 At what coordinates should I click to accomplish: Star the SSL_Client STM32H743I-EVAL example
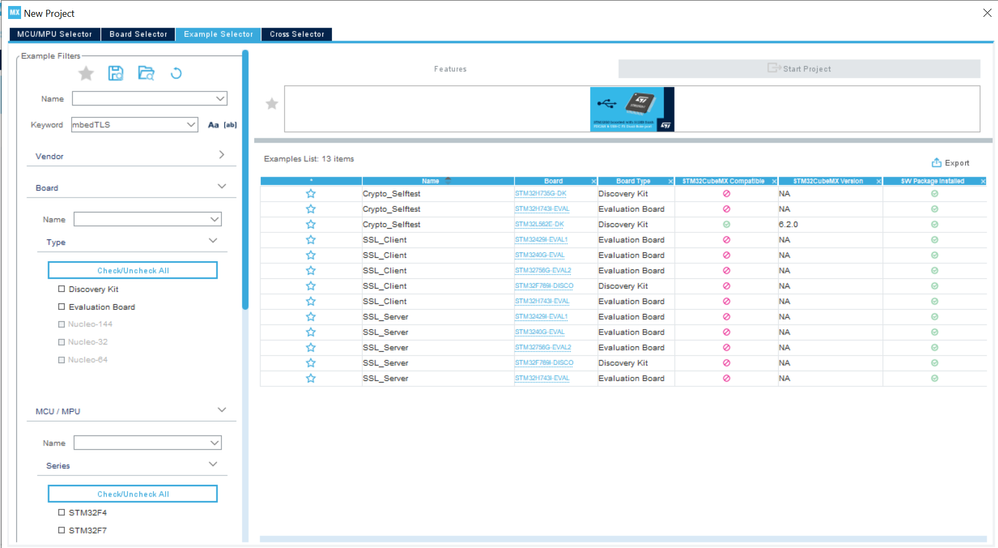(311, 301)
